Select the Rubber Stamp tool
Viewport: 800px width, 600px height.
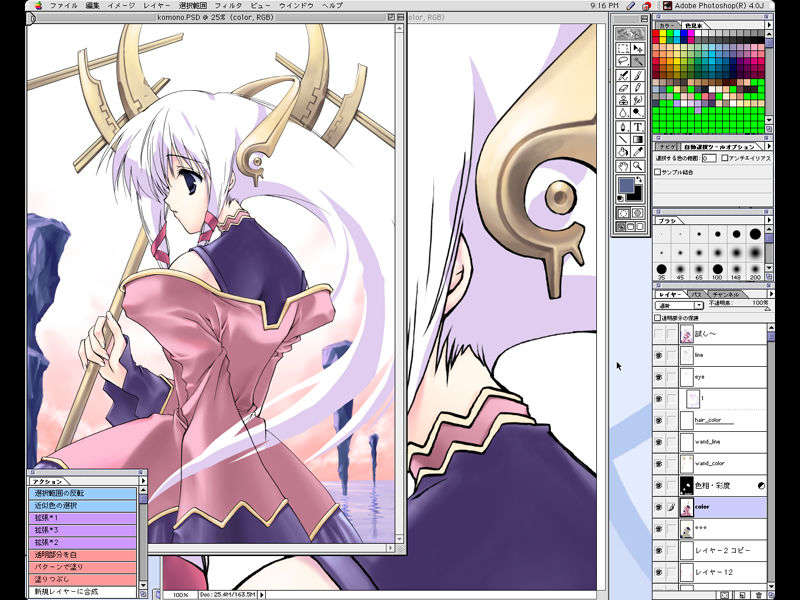(623, 101)
